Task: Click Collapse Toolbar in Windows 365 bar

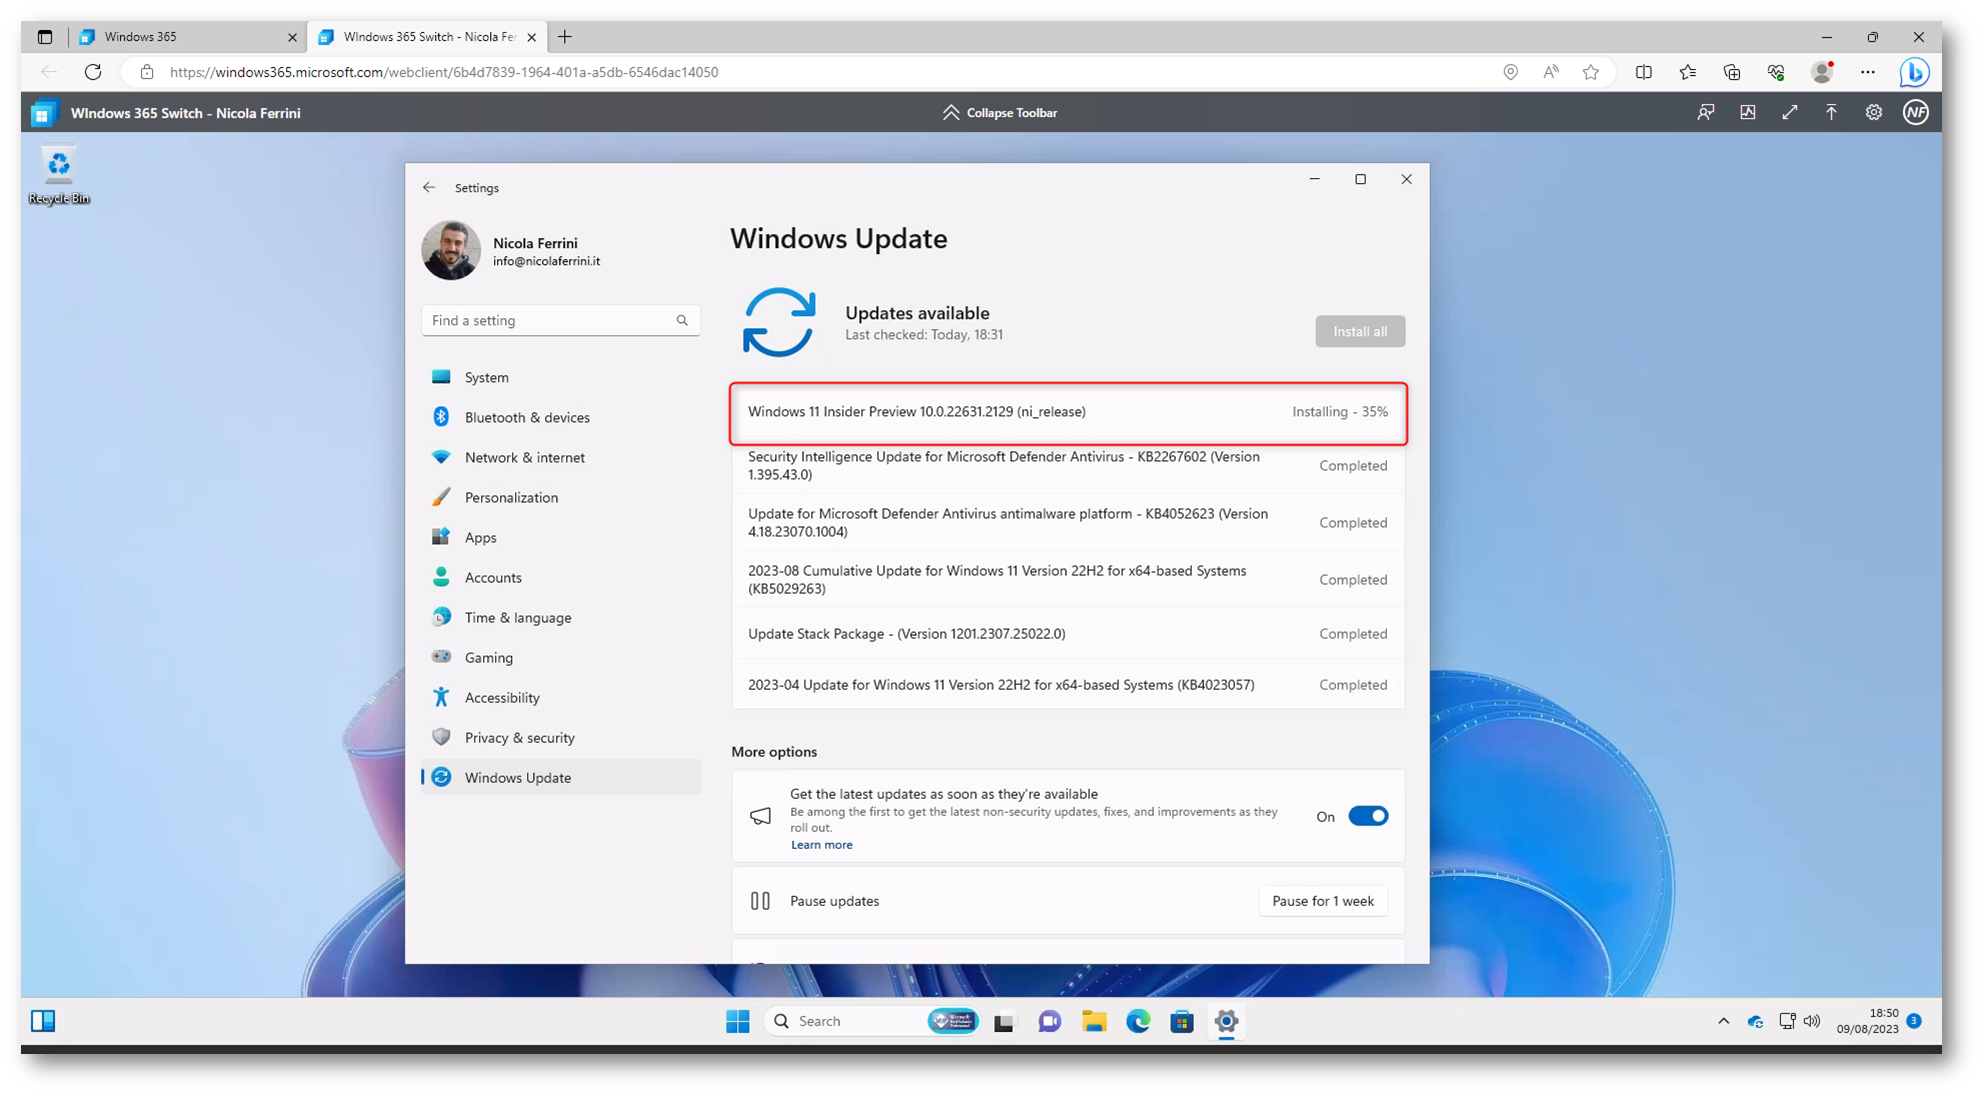Action: coord(999,113)
